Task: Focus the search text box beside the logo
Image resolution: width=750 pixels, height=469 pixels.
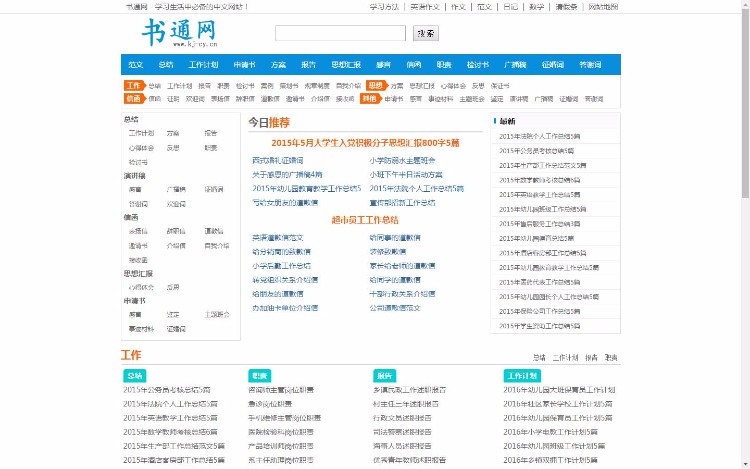Action: [x=340, y=33]
